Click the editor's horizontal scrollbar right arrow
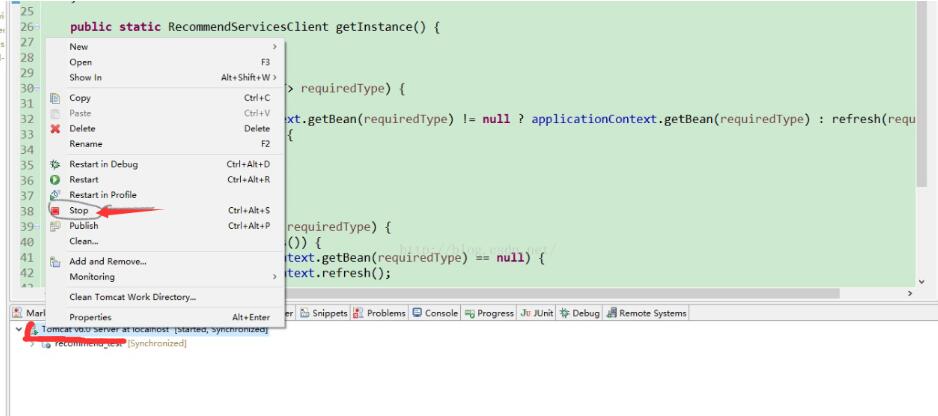The height and width of the screenshot is (416, 938). [x=909, y=294]
